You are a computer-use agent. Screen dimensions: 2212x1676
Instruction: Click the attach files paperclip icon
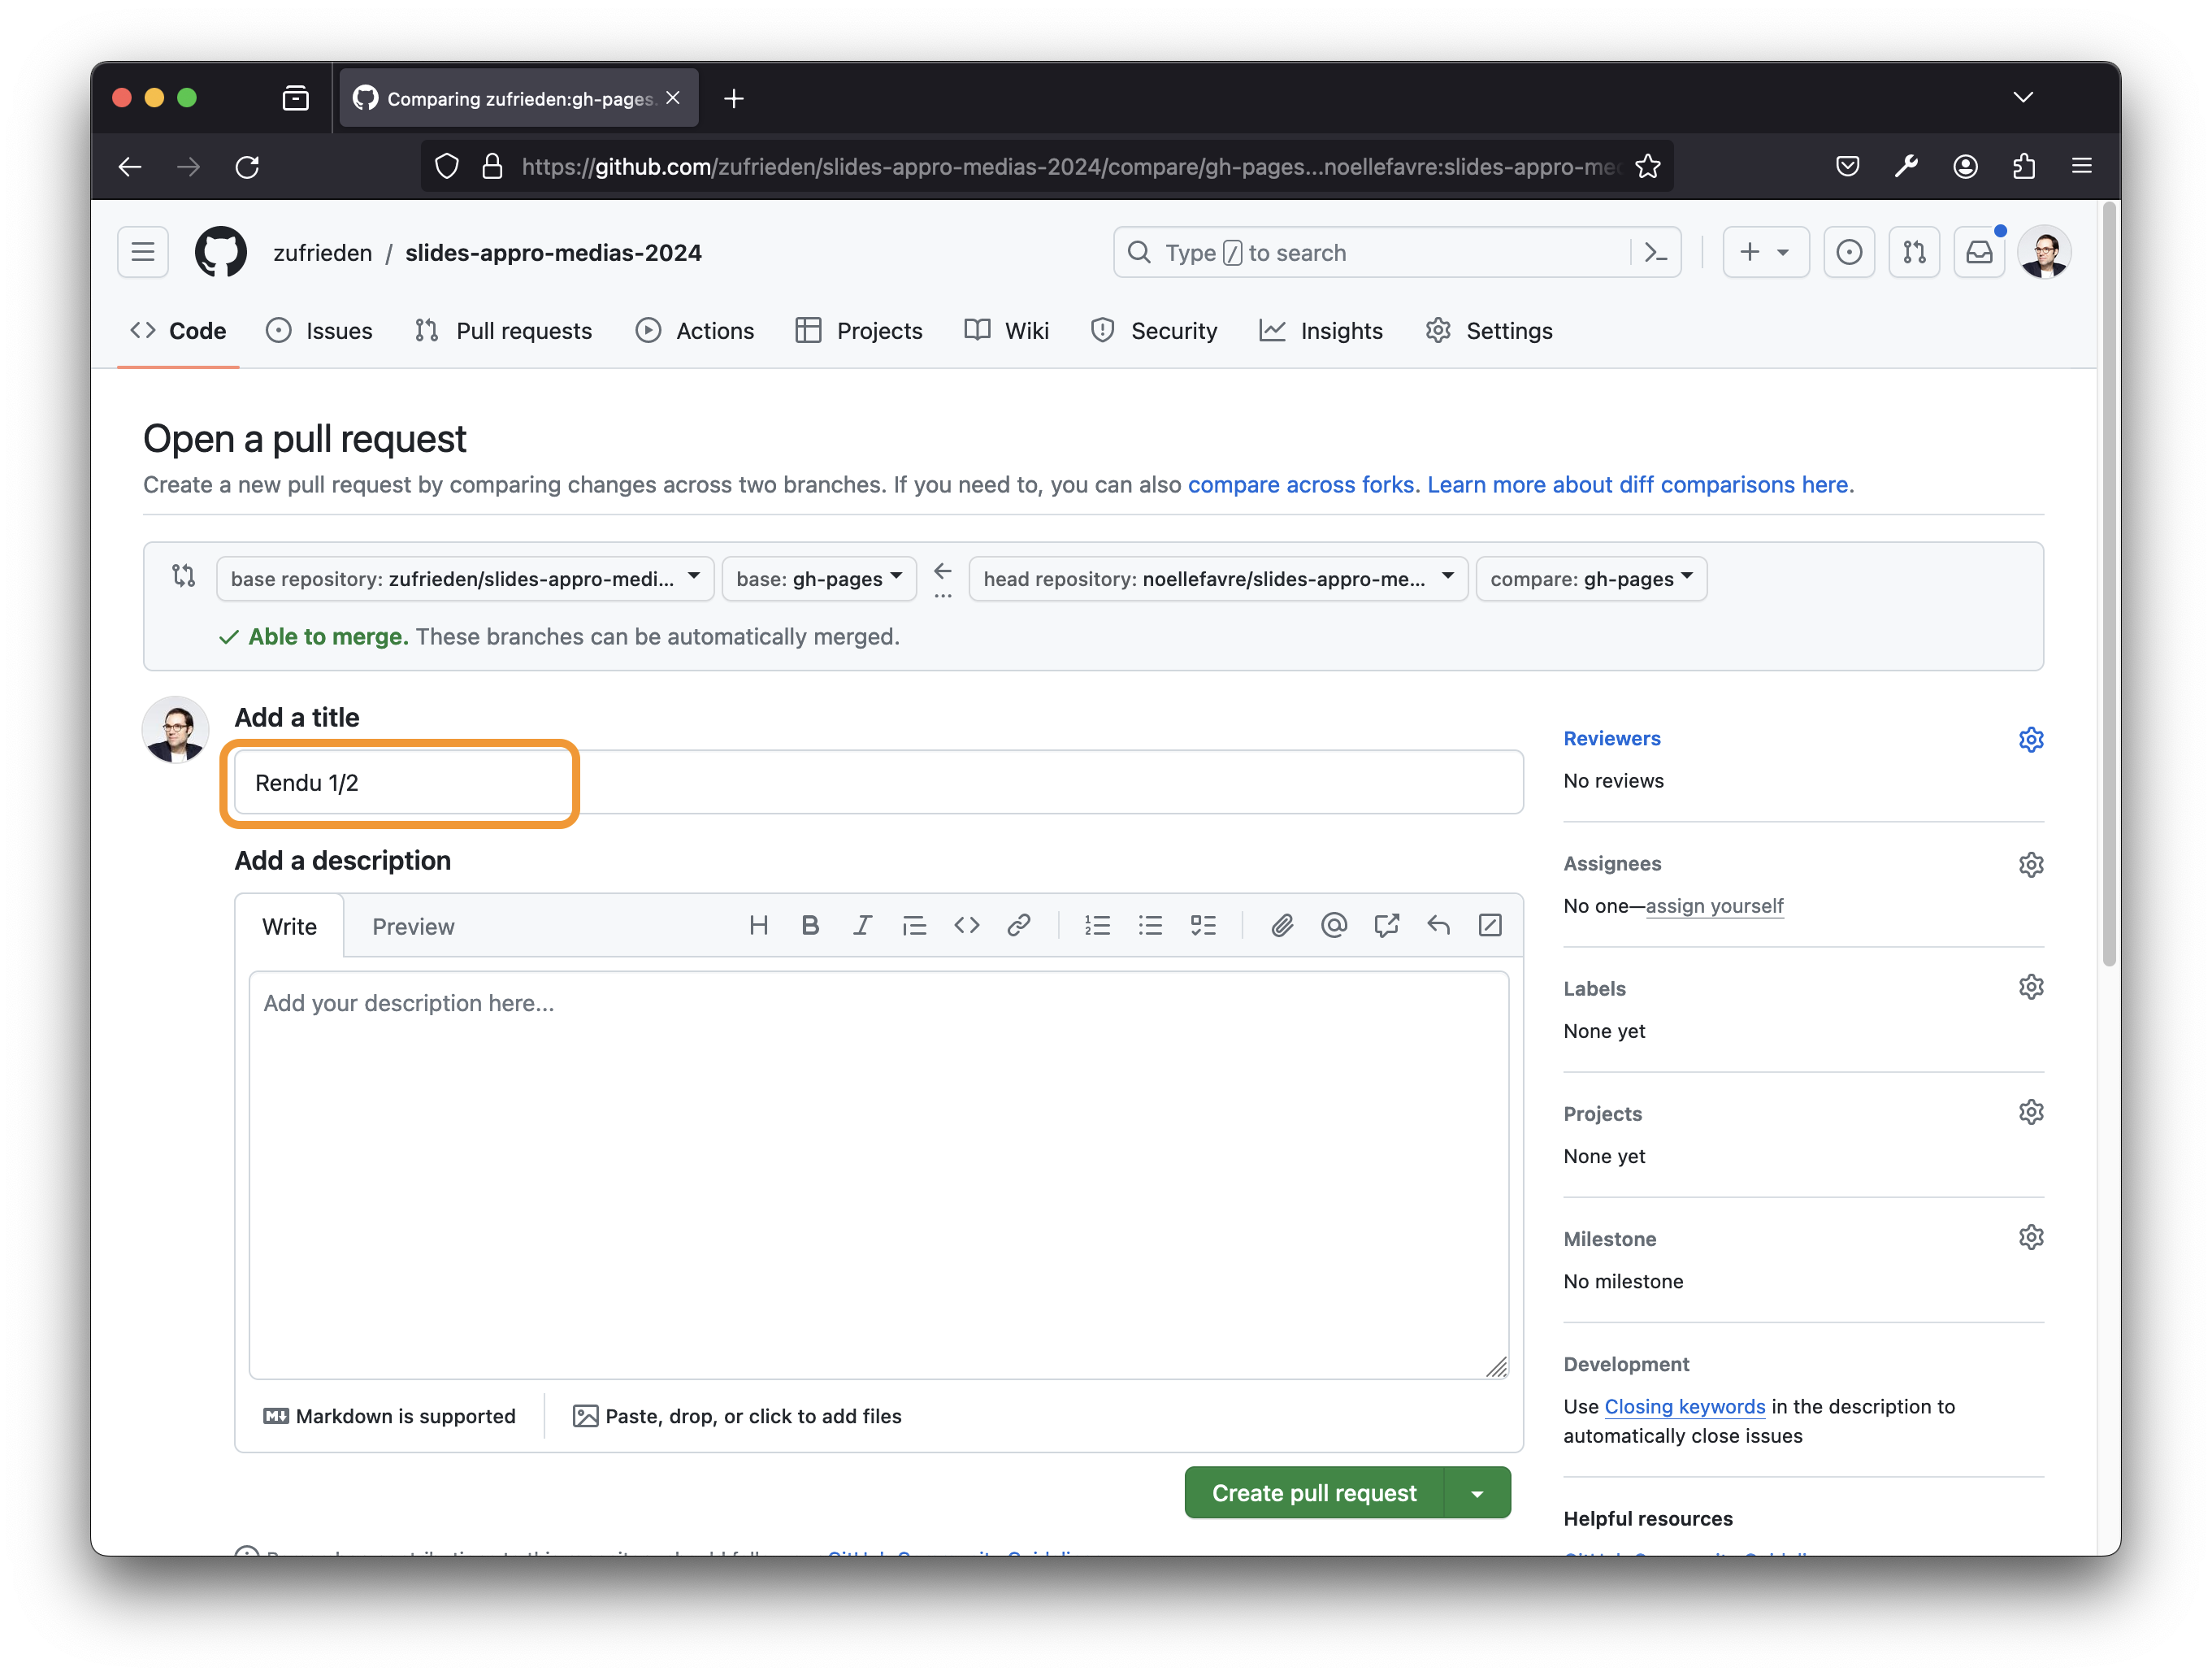(x=1282, y=925)
